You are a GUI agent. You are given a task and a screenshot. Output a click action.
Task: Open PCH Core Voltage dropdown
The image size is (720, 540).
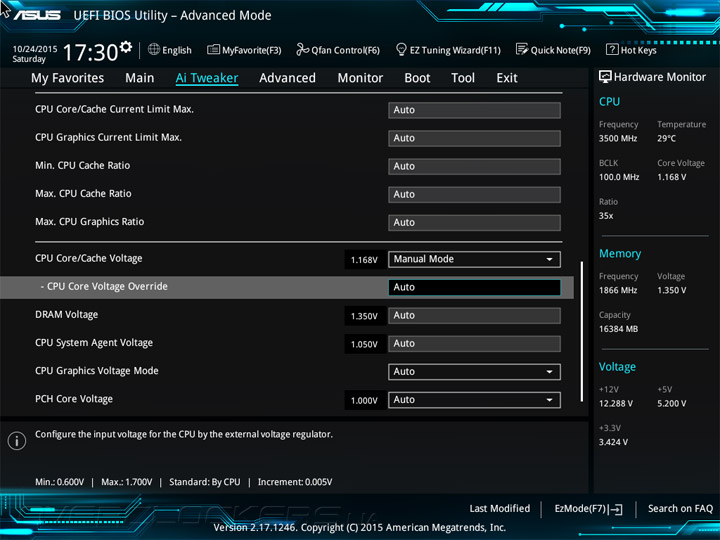[x=474, y=399]
